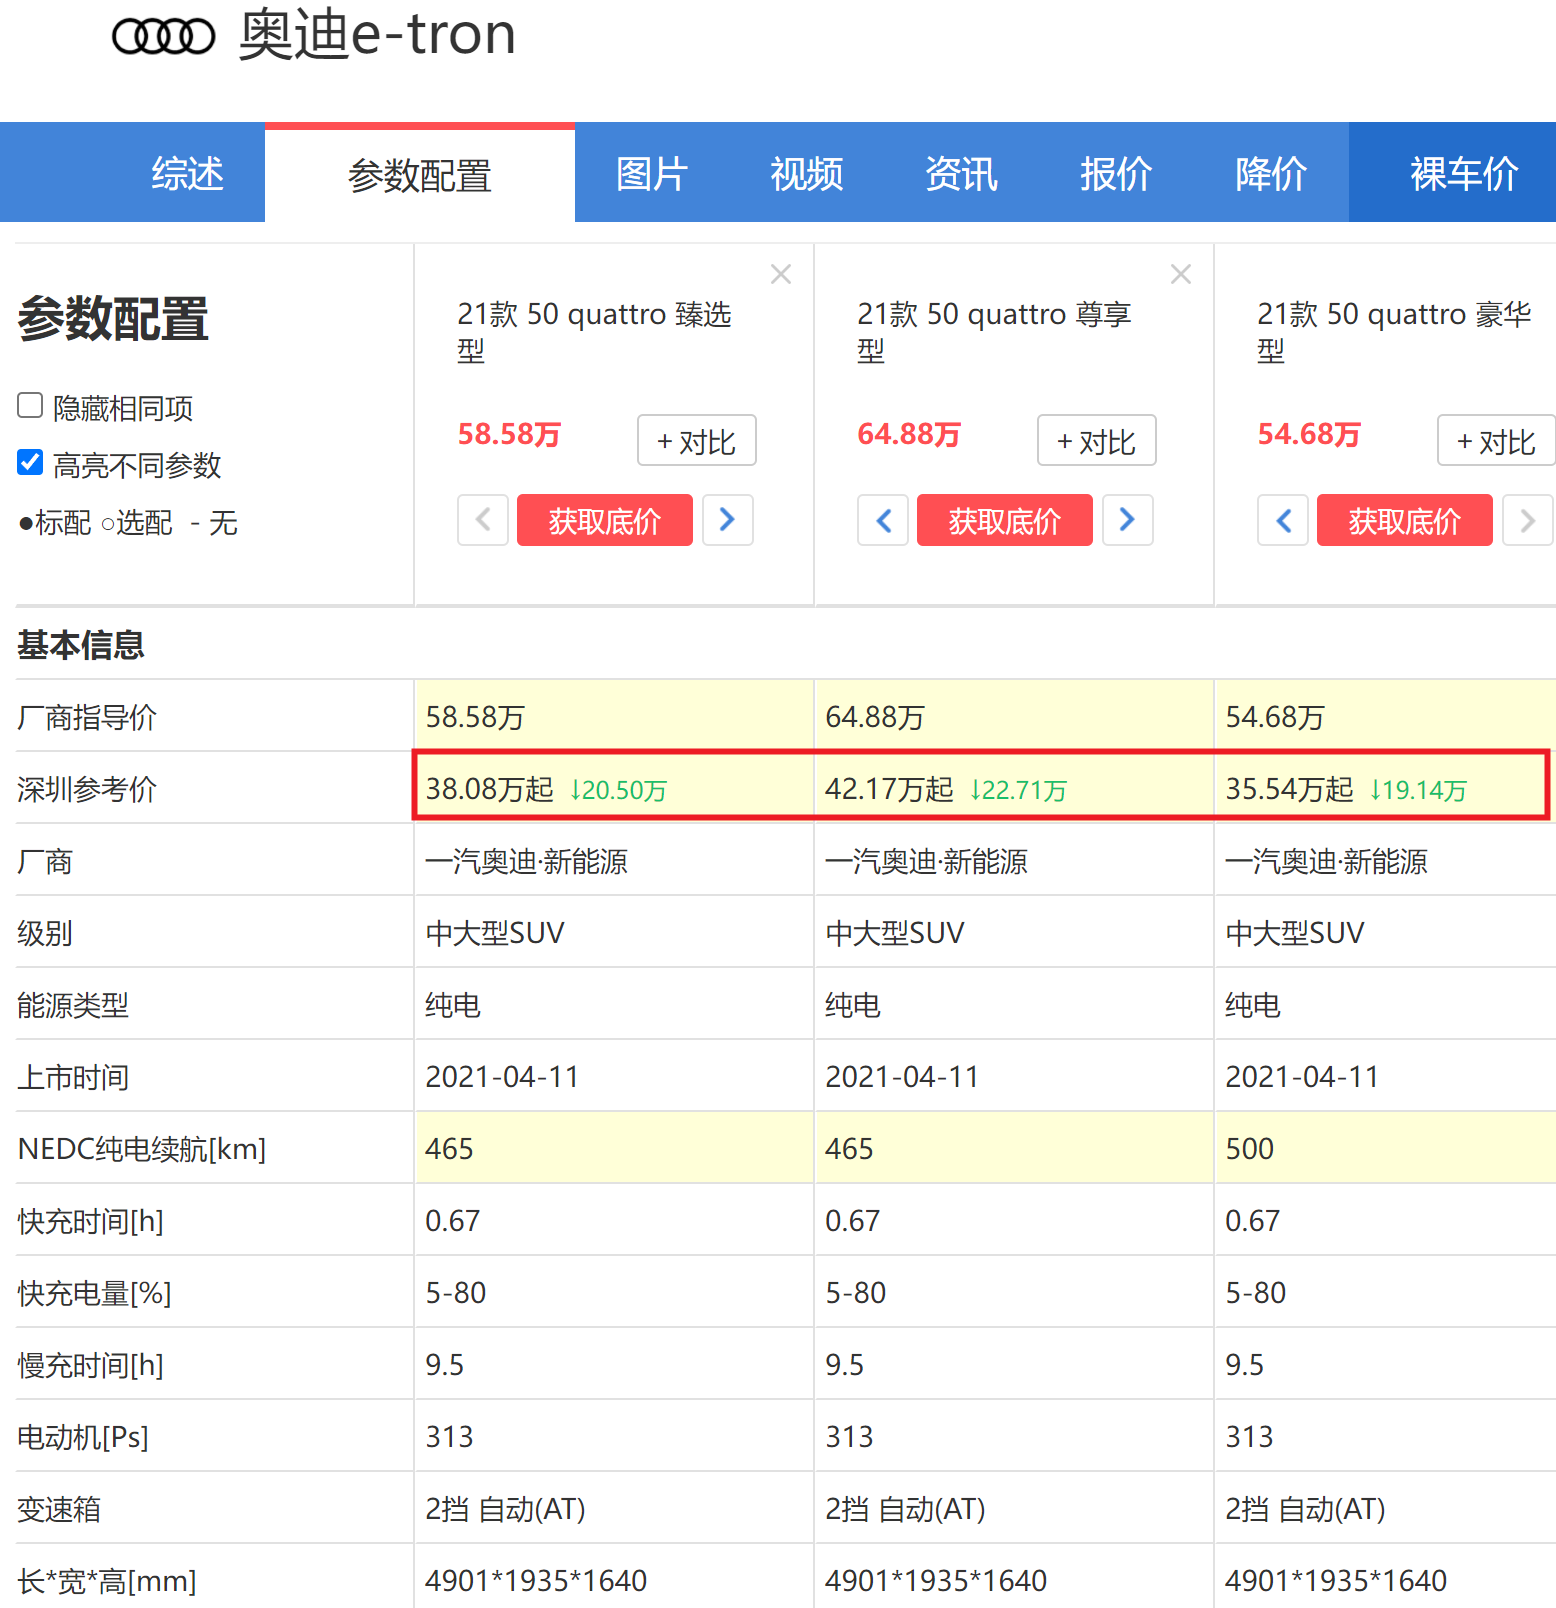1556x1608 pixels.
Task: Click the Audi four-rings logo
Action: [x=163, y=37]
